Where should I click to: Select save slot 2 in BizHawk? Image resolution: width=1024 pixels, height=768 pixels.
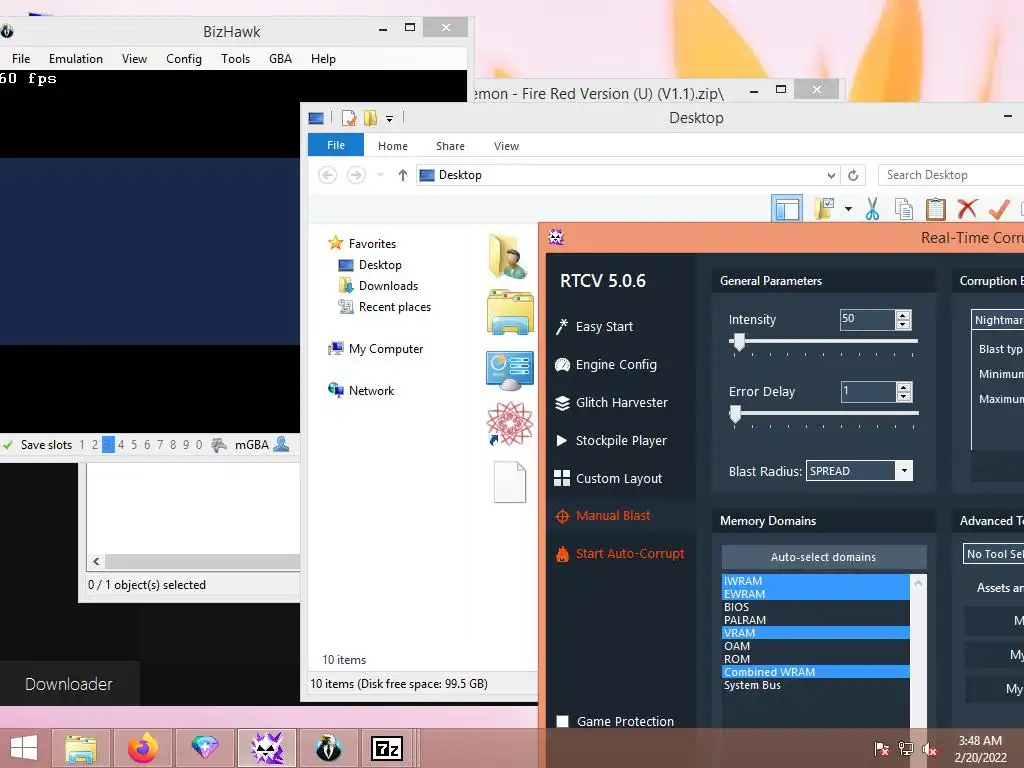point(95,445)
